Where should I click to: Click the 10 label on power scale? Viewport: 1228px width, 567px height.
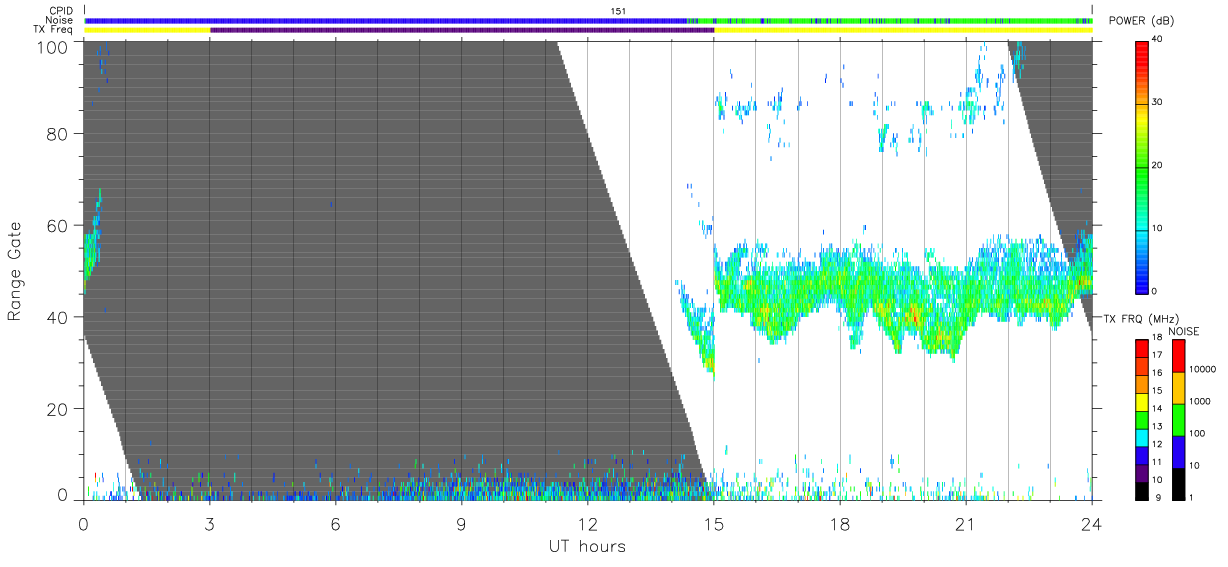tap(1158, 228)
